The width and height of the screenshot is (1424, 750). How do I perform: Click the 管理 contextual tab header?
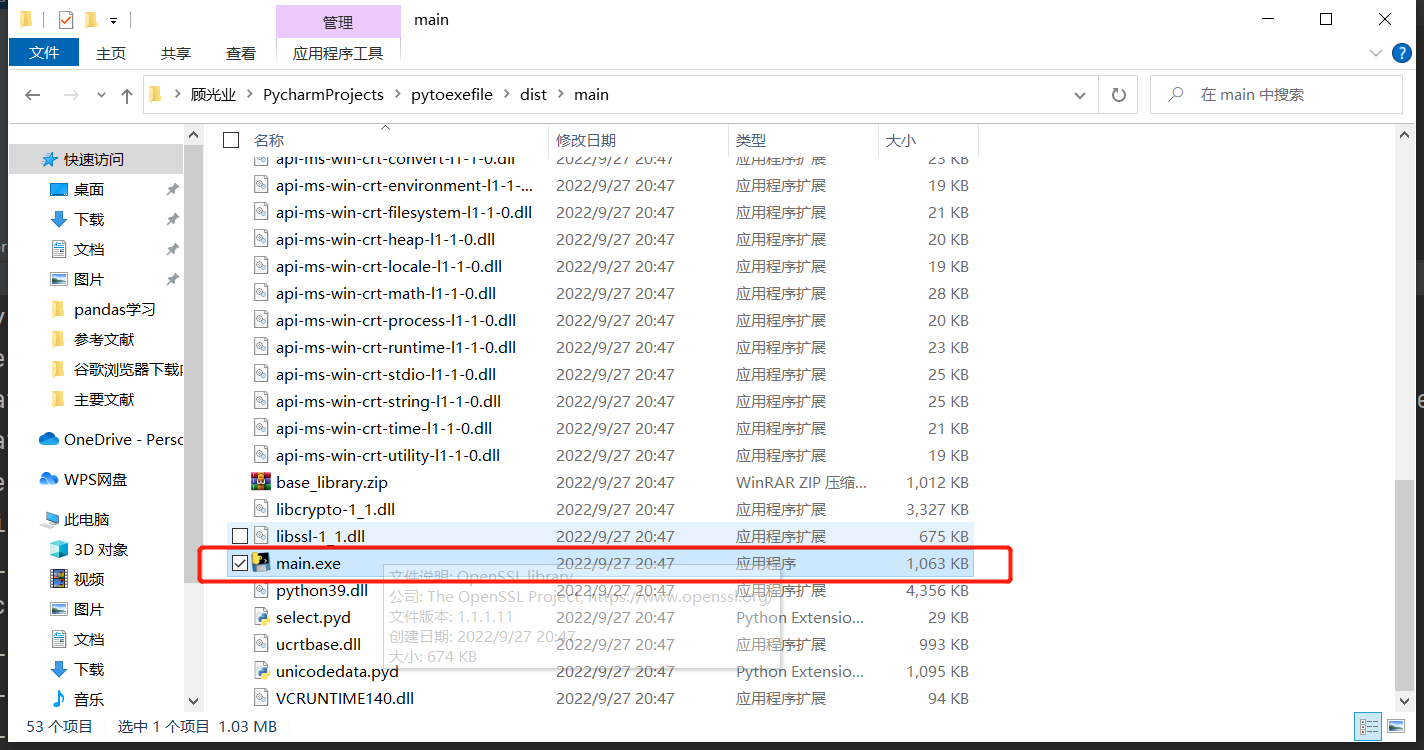click(x=338, y=22)
